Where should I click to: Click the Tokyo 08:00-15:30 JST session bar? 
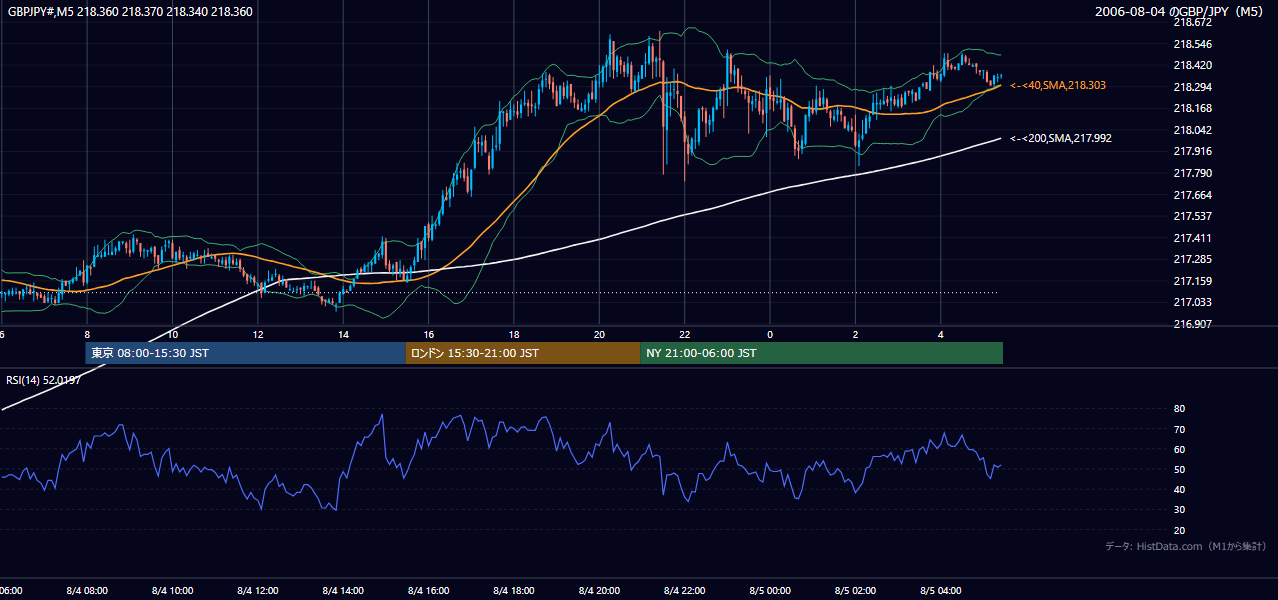click(245, 353)
